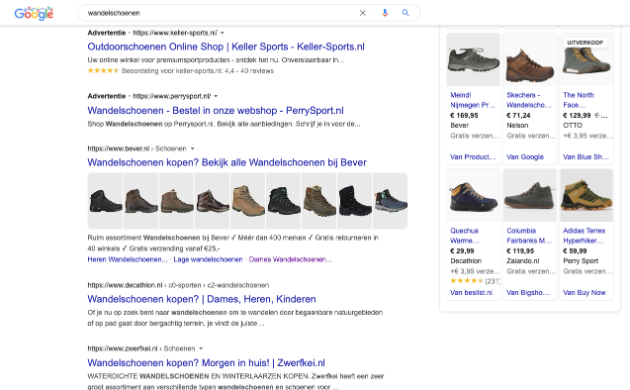Click the Google logo
Screen dimensions: 630x390
pos(34,13)
